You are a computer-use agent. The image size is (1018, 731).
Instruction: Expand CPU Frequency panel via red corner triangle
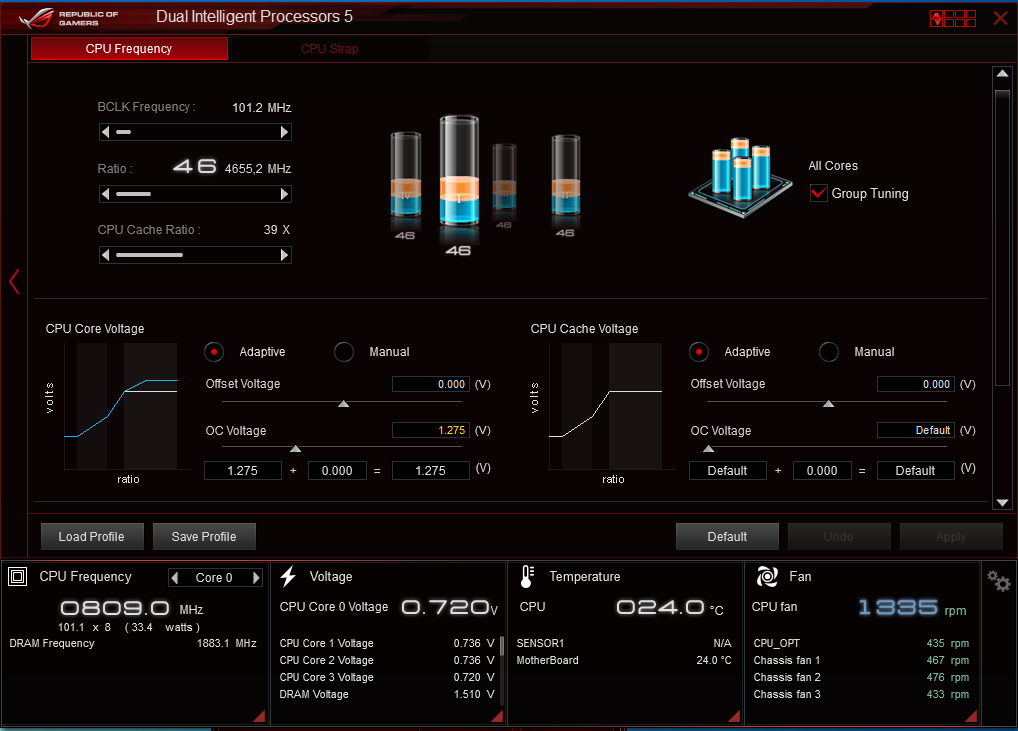(259, 716)
